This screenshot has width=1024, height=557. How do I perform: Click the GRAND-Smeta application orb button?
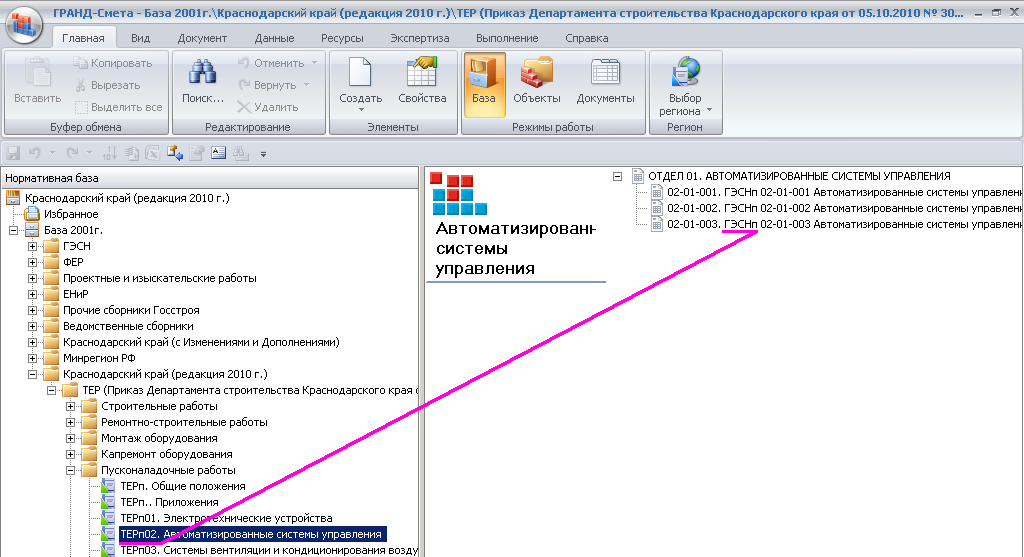tap(24, 24)
